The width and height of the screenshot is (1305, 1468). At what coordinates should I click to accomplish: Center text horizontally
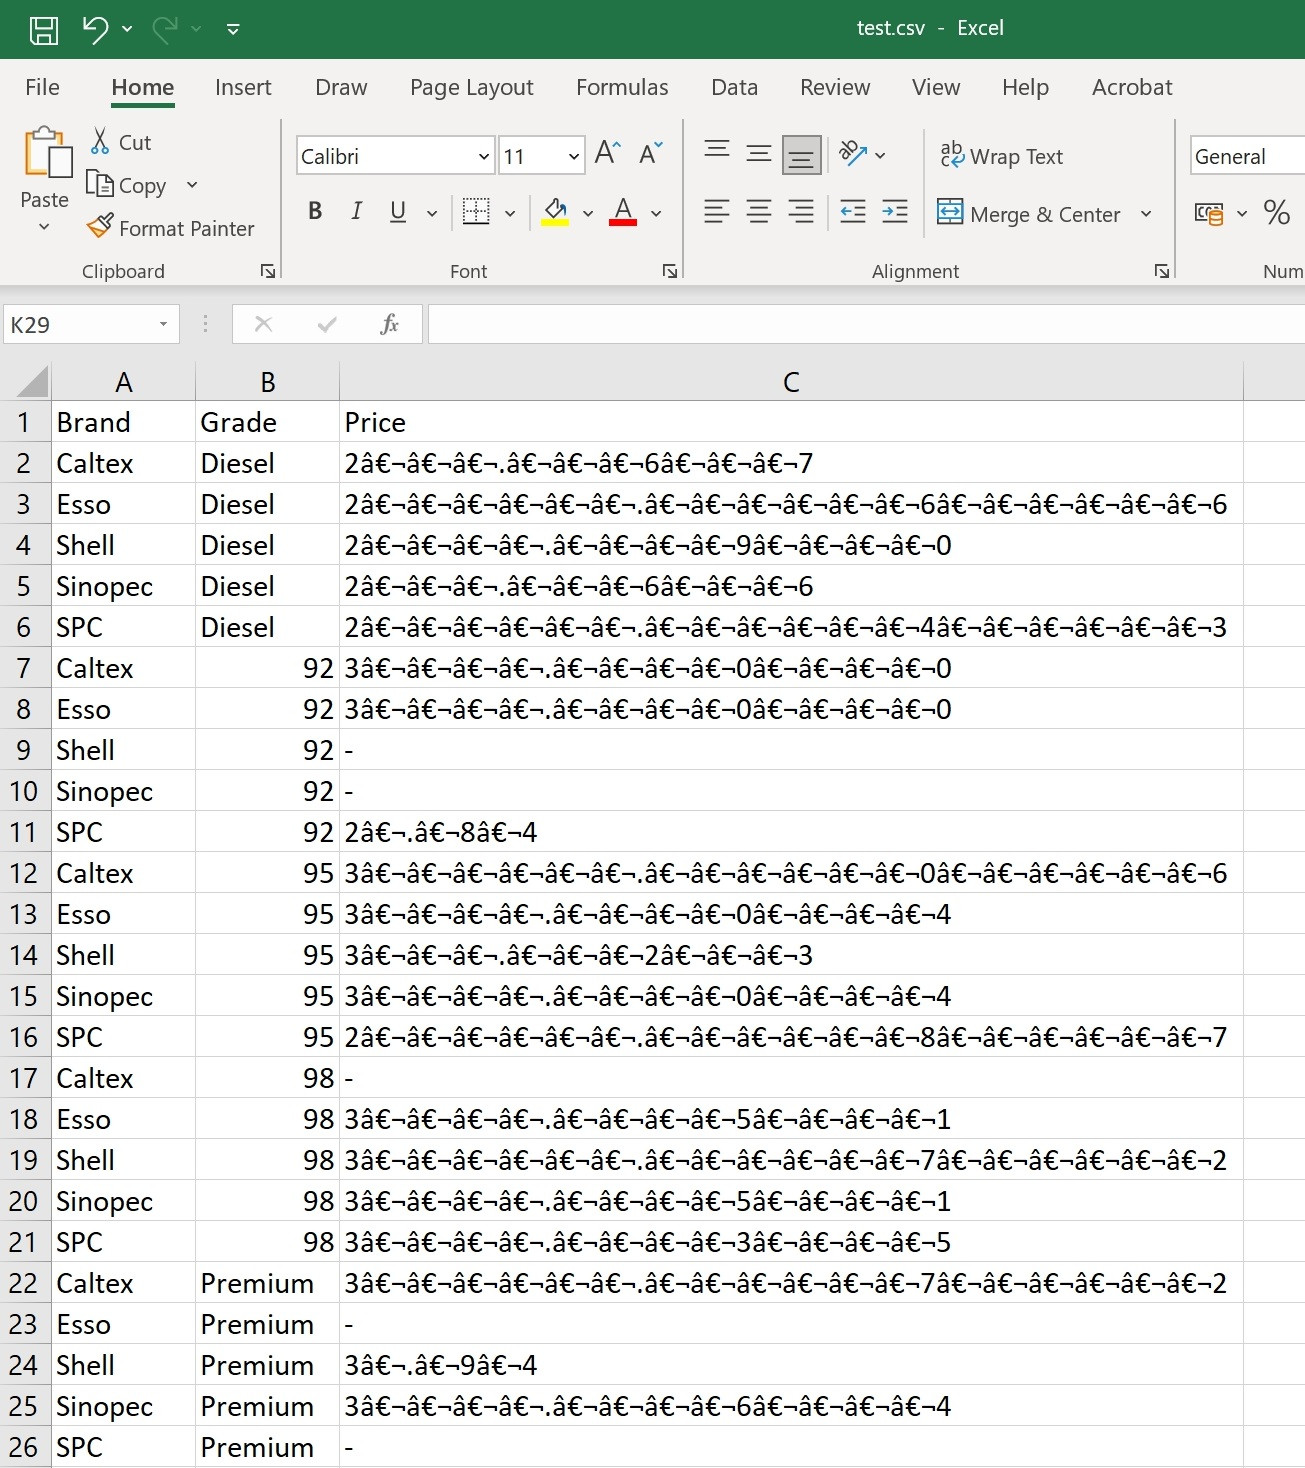point(759,211)
